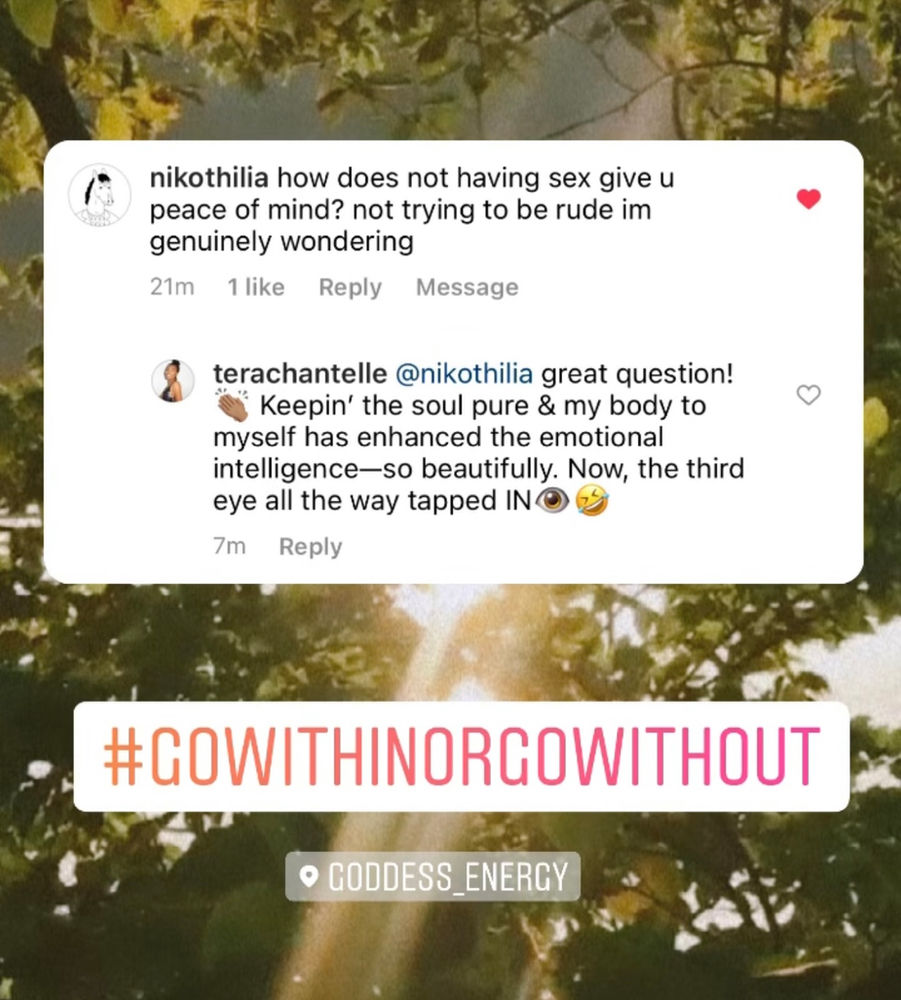The image size is (901, 1000).
Task: Click Message under nikothilia's comment
Action: point(467,288)
